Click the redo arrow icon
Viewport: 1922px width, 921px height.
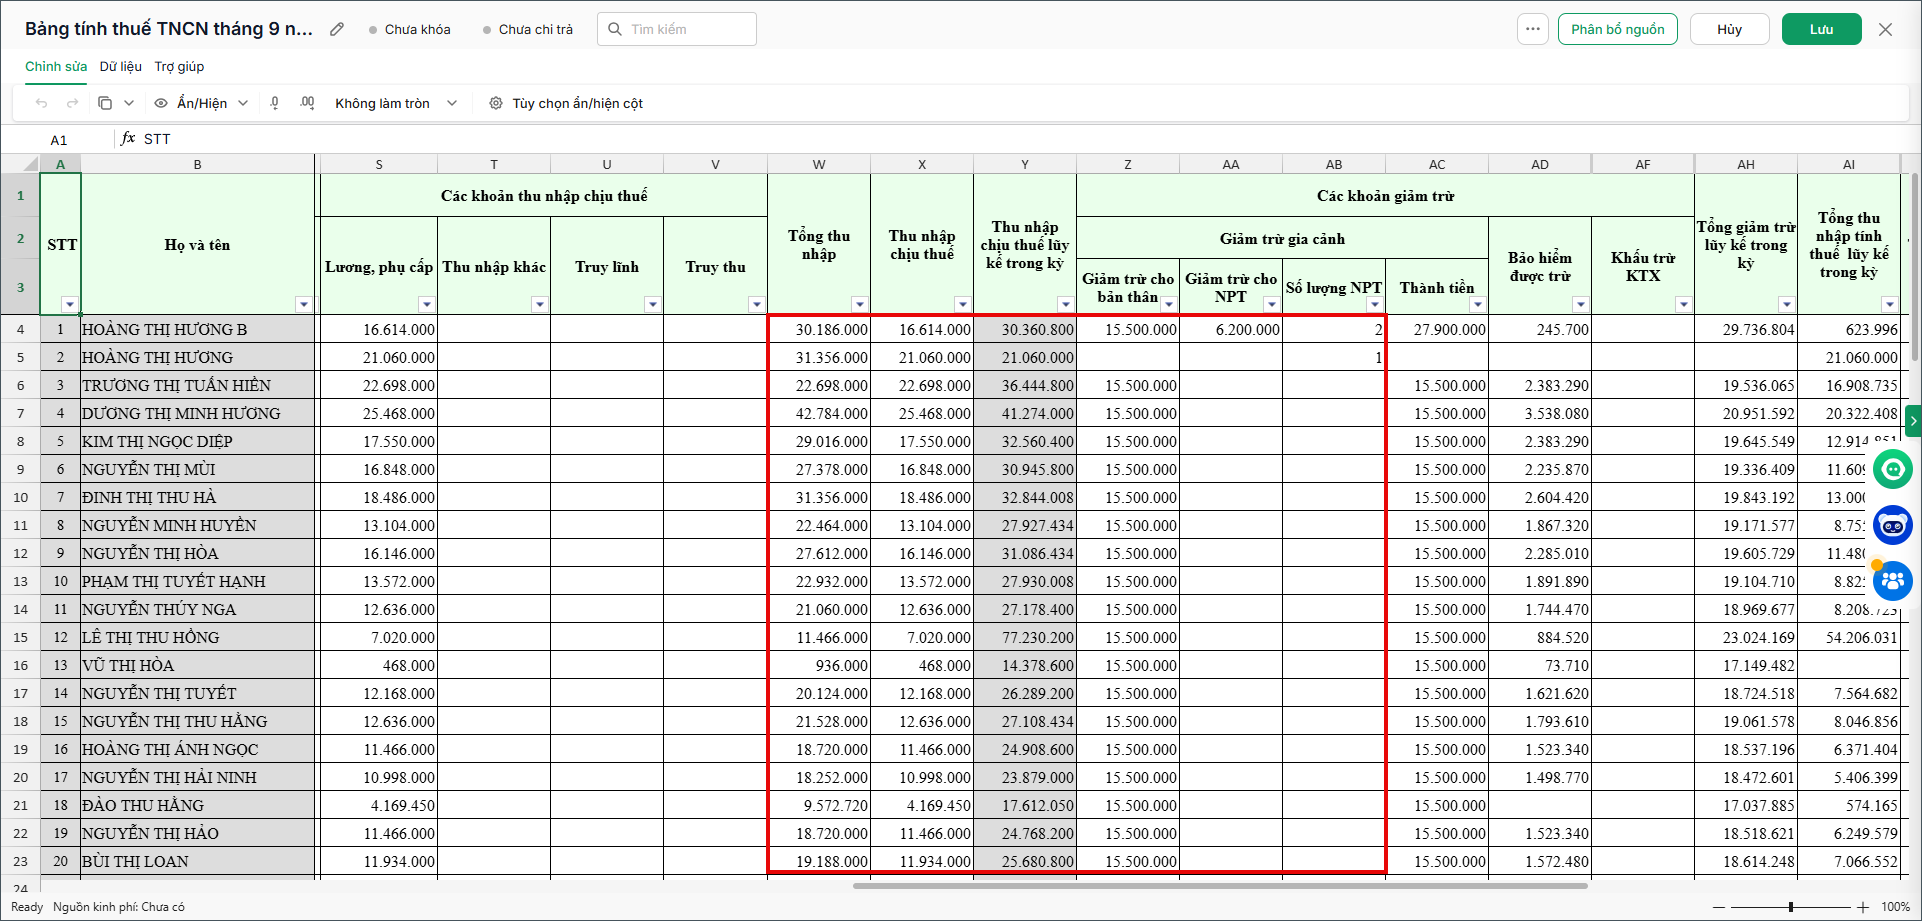(x=72, y=103)
